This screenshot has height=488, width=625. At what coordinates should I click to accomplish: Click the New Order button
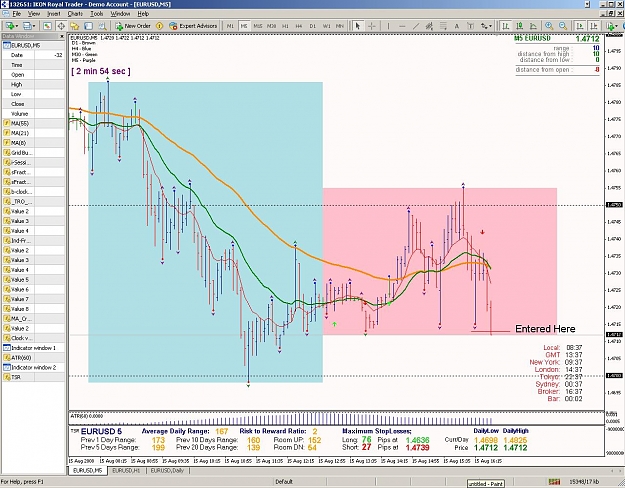coord(133,26)
